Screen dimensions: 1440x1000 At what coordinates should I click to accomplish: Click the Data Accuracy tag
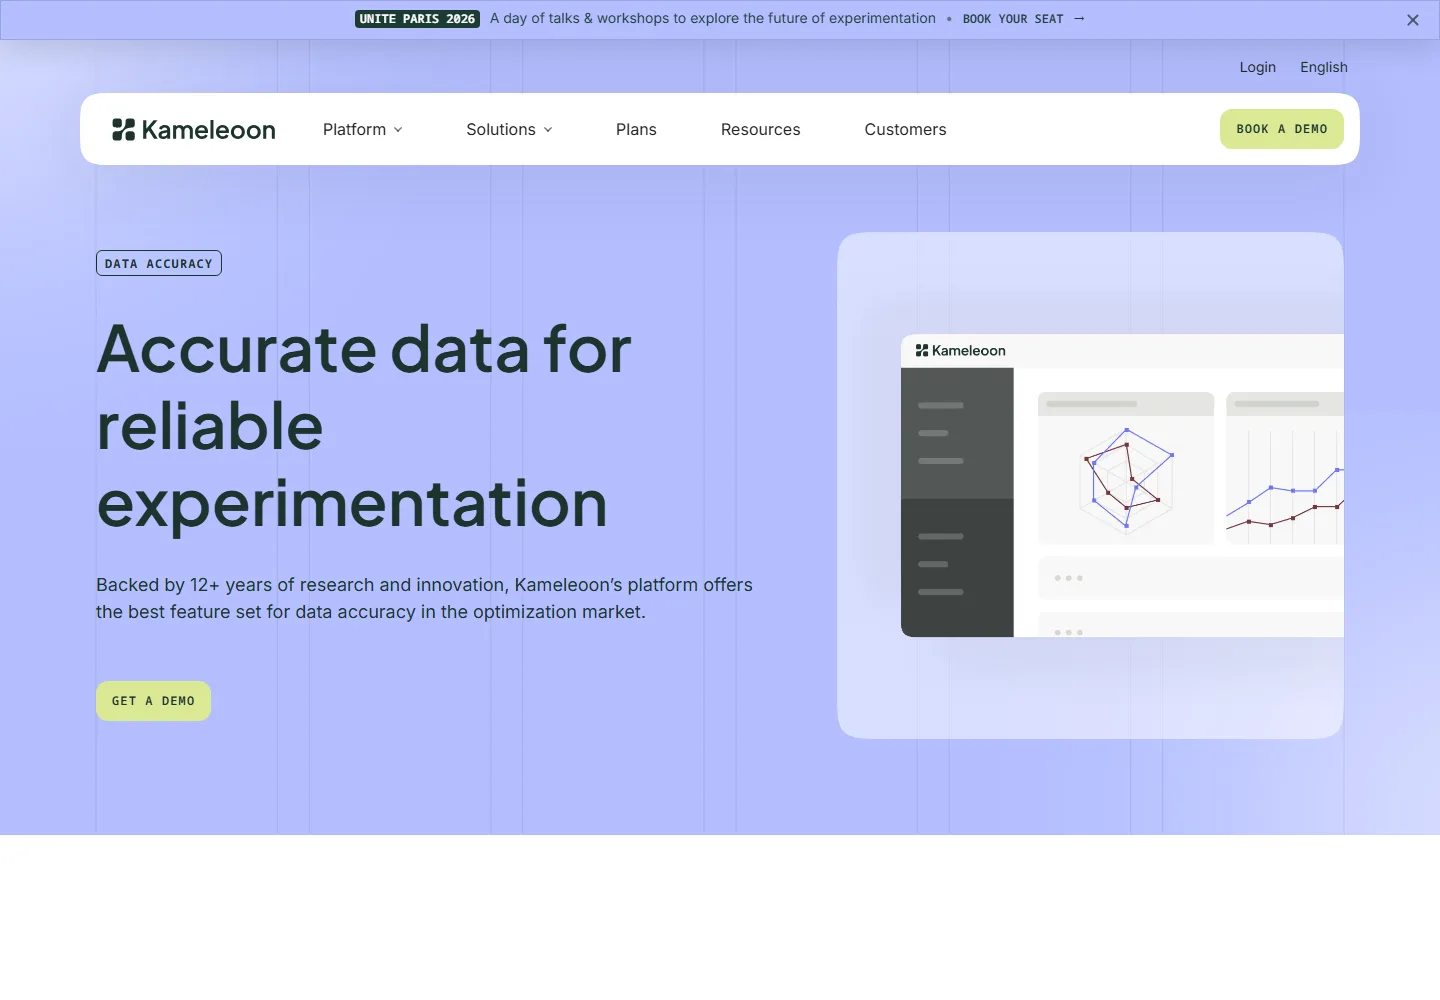[x=159, y=263]
